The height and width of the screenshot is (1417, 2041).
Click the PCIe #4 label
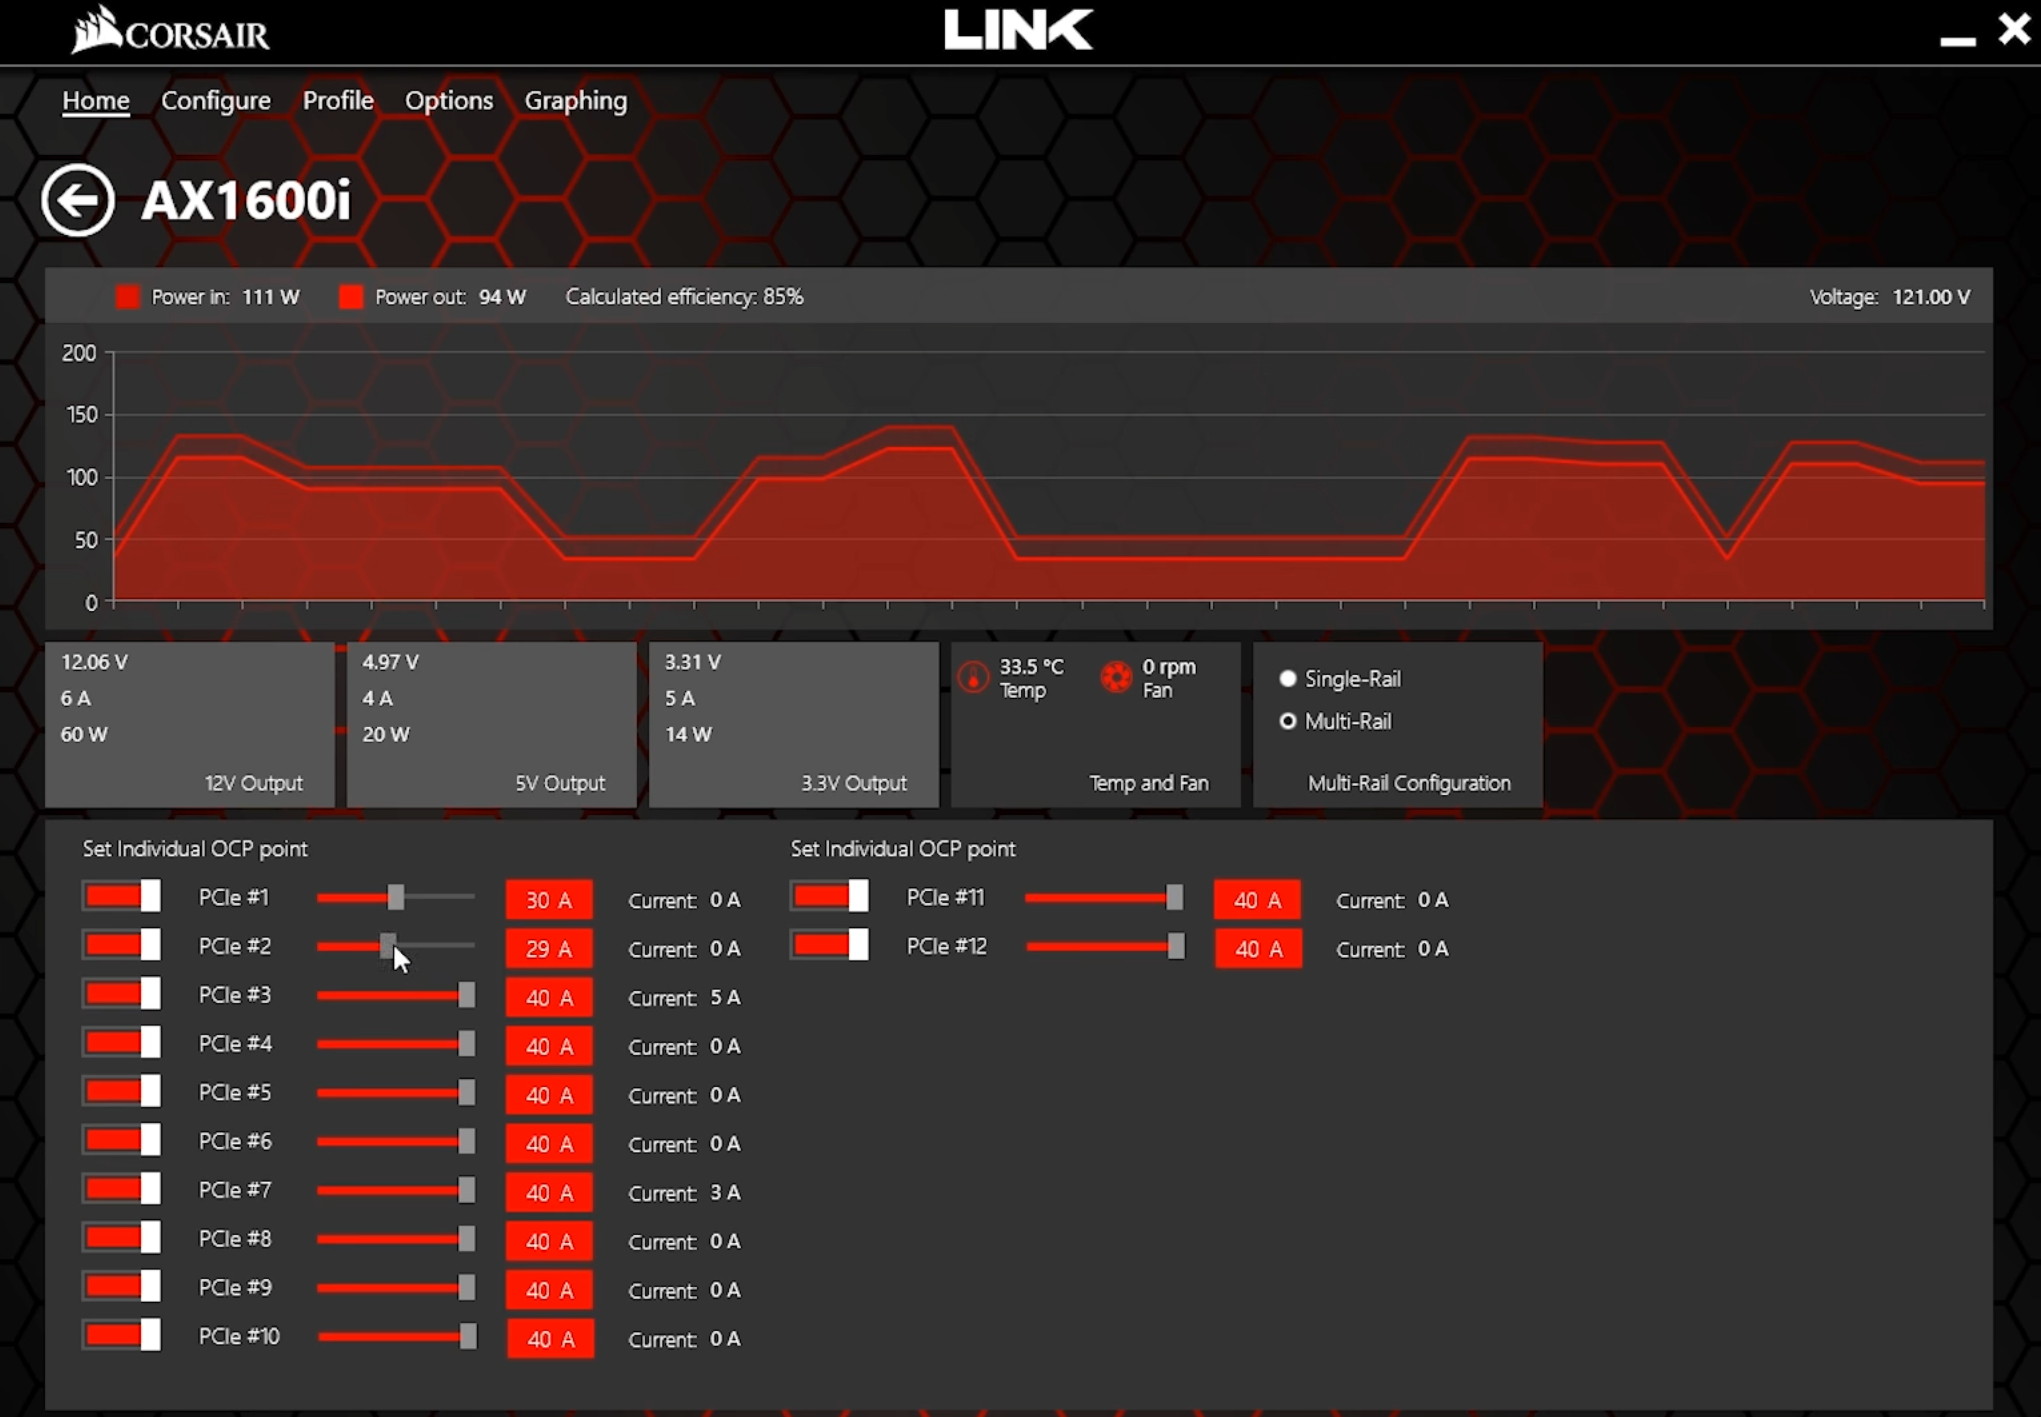(x=235, y=1044)
